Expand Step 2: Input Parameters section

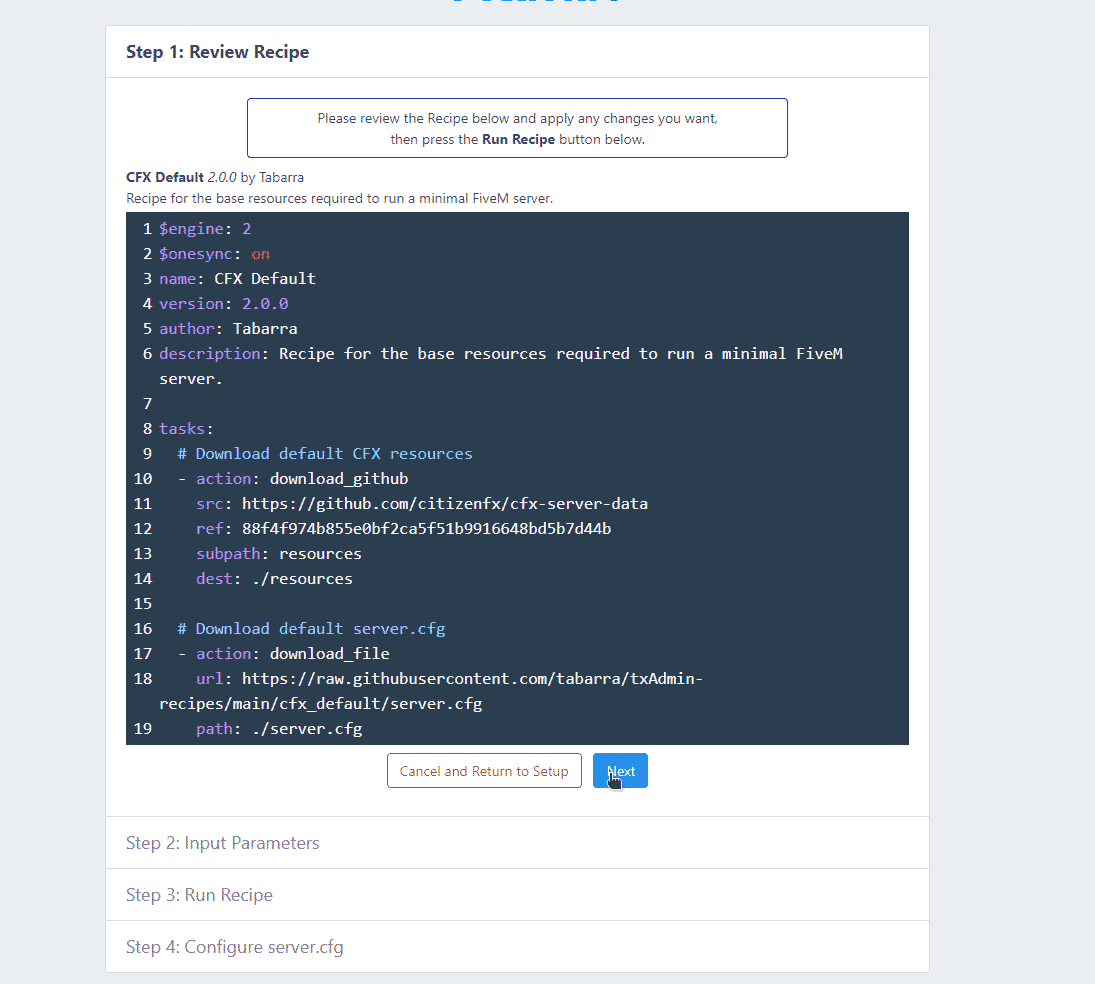pyautogui.click(x=517, y=843)
